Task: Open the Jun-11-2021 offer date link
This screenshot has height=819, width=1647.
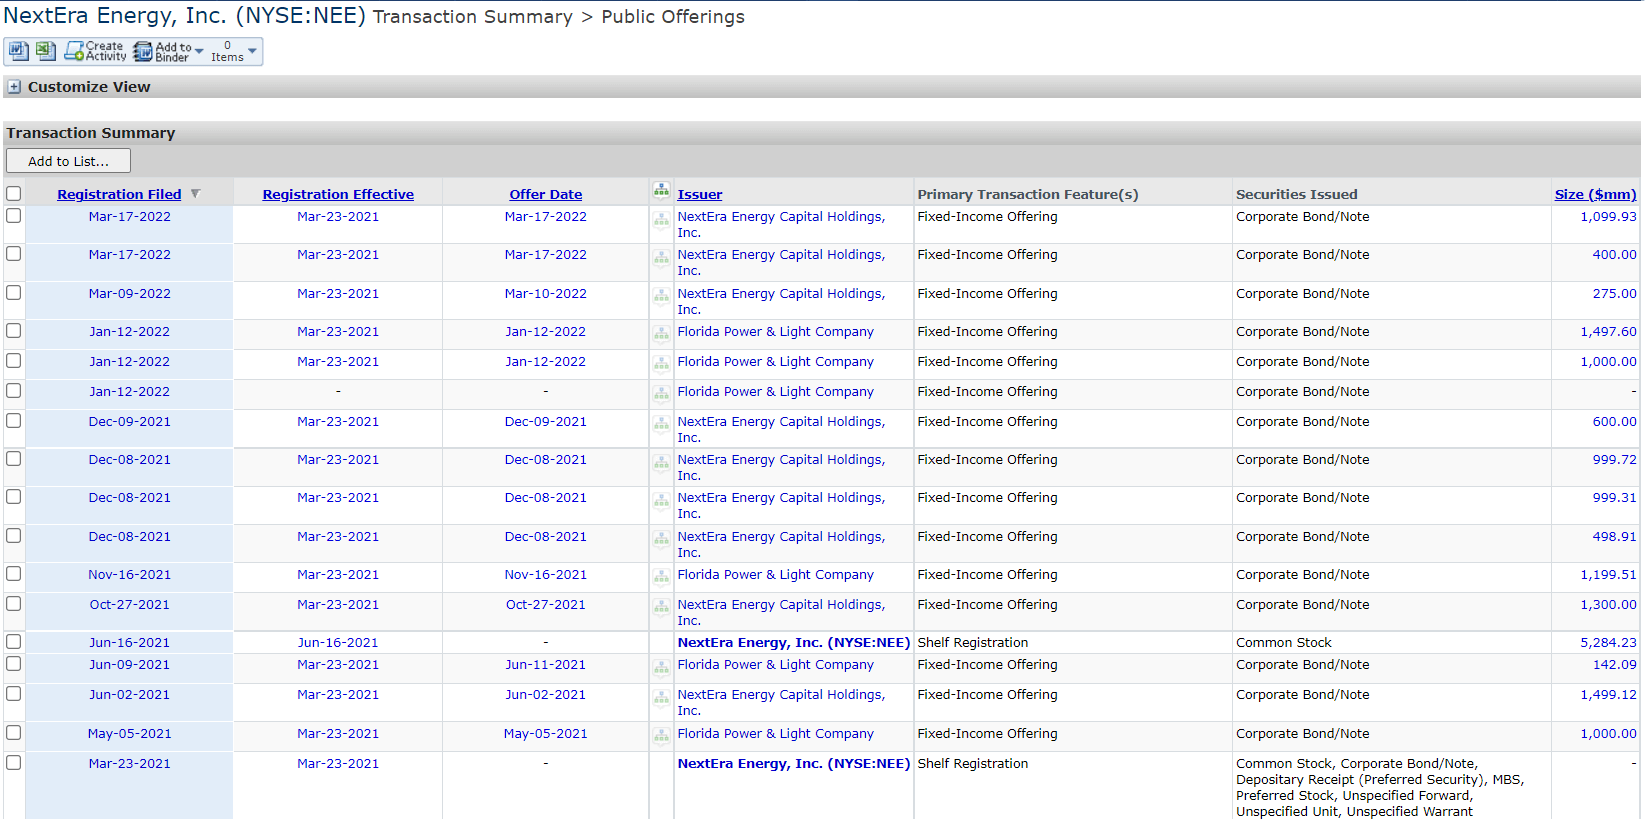Action: tap(545, 664)
